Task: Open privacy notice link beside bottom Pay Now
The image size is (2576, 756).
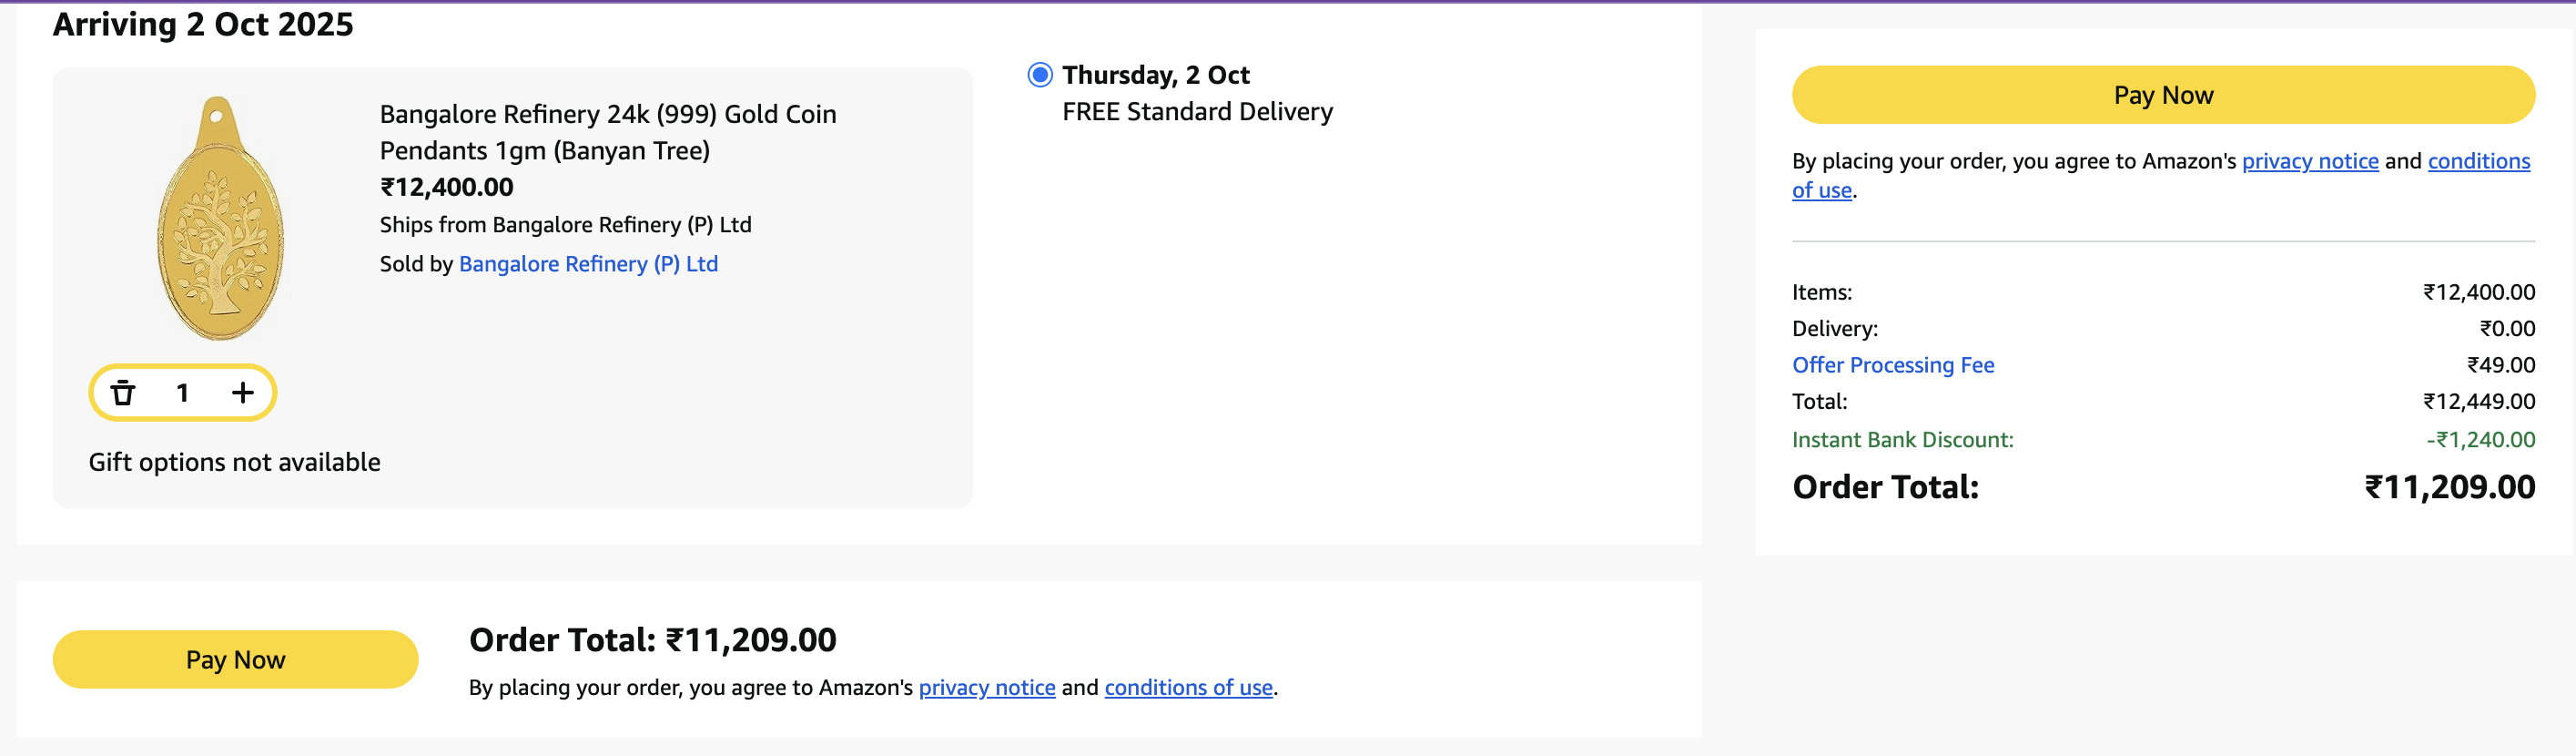Action: tap(986, 687)
